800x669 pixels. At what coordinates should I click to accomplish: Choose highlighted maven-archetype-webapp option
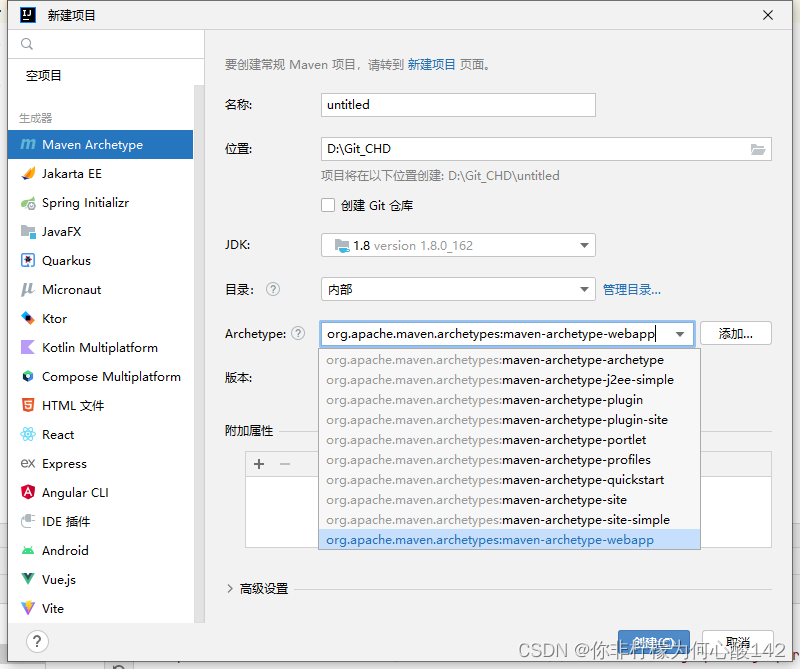(x=509, y=539)
